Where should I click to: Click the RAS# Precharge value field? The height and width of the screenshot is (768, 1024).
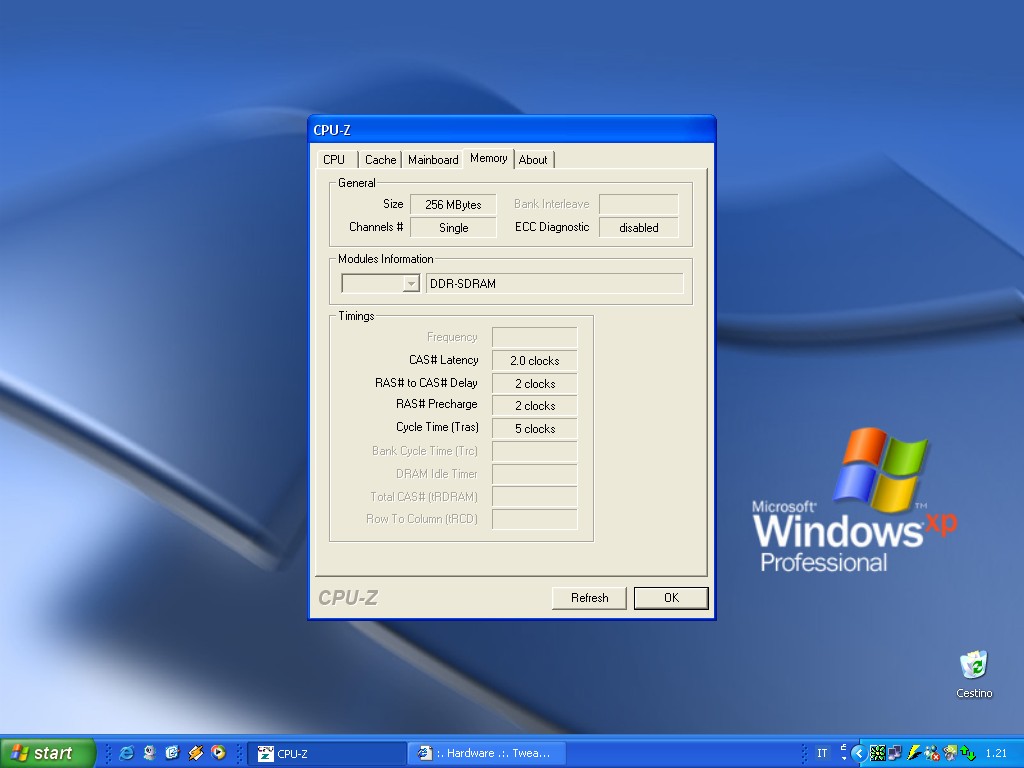point(535,406)
